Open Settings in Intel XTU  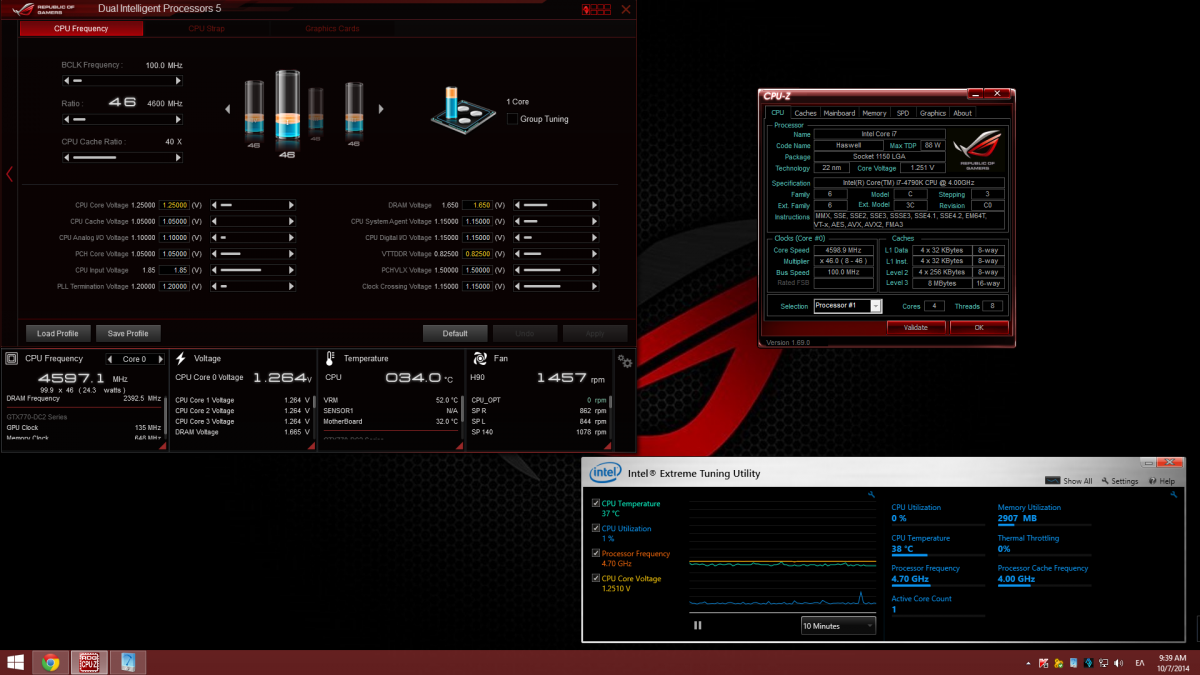1120,481
